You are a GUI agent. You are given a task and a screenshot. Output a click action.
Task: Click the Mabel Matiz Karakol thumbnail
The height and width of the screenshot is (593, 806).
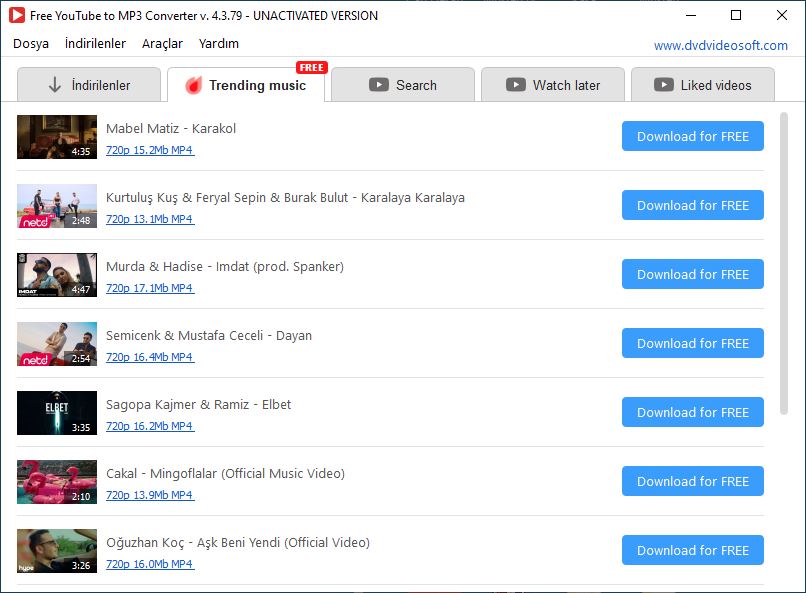pyautogui.click(x=57, y=137)
